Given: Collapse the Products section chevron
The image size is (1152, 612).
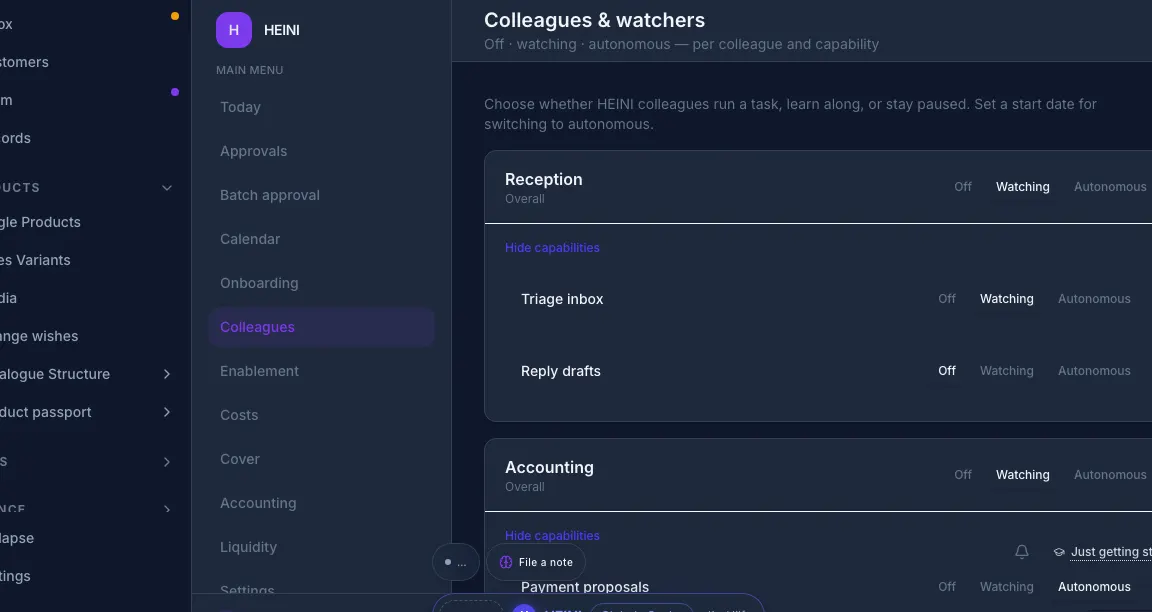Looking at the screenshot, I should click(x=167, y=187).
